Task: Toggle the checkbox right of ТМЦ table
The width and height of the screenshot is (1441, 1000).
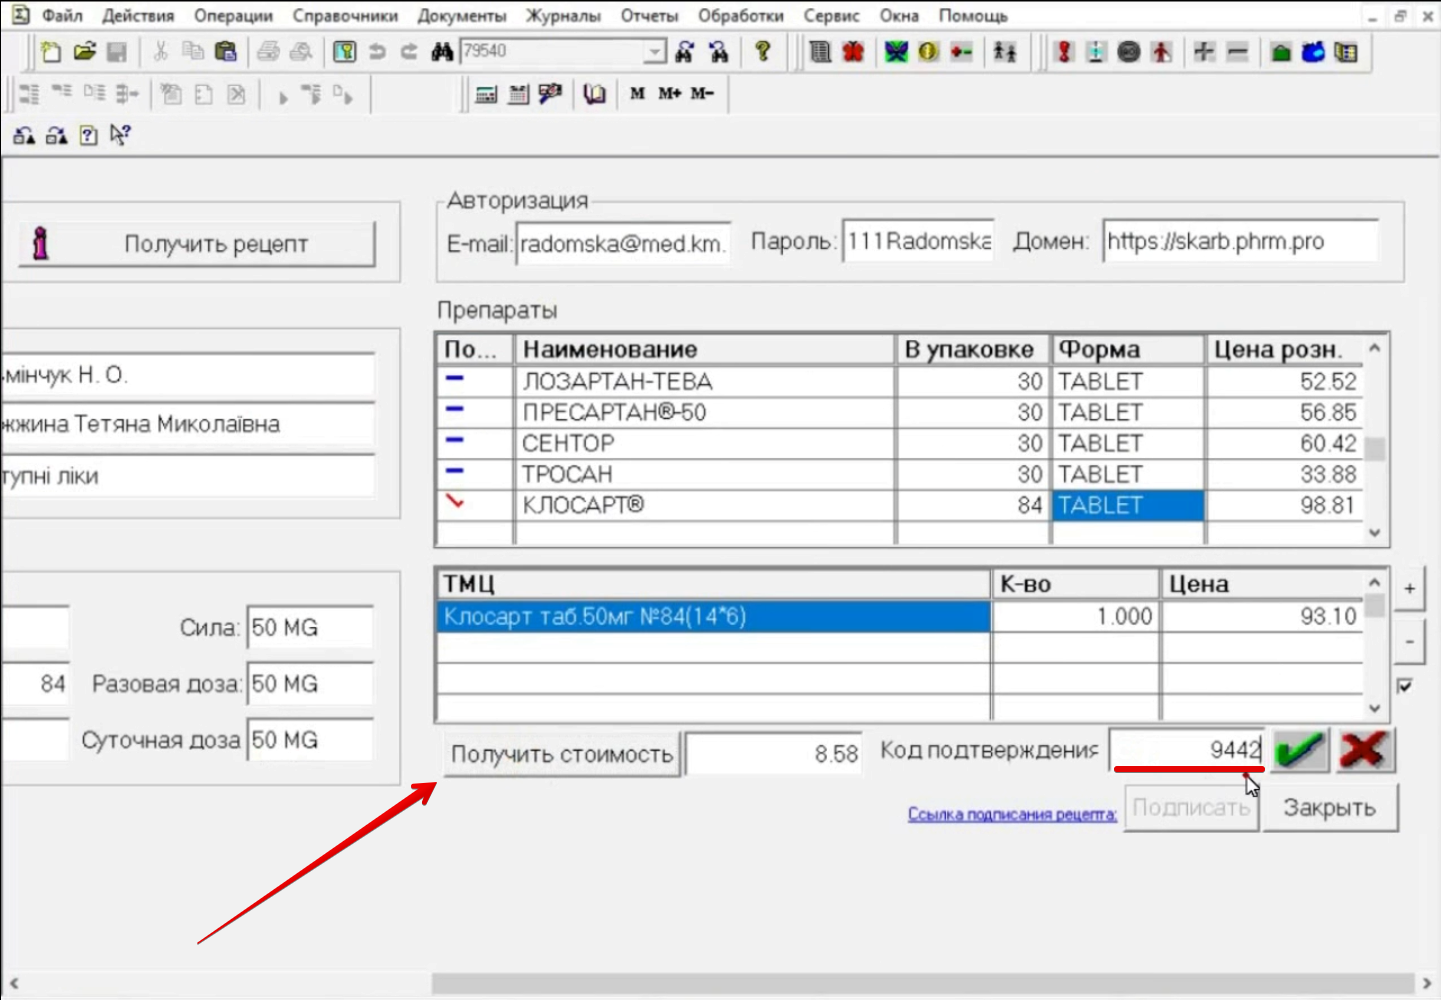Action: tap(1405, 686)
